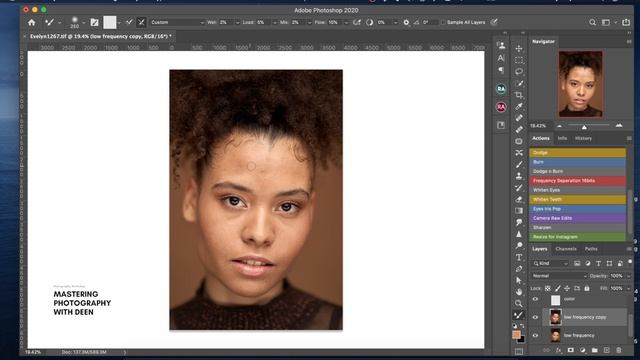
Task: Click the Navigator preview thumbnail
Action: pyautogui.click(x=580, y=84)
